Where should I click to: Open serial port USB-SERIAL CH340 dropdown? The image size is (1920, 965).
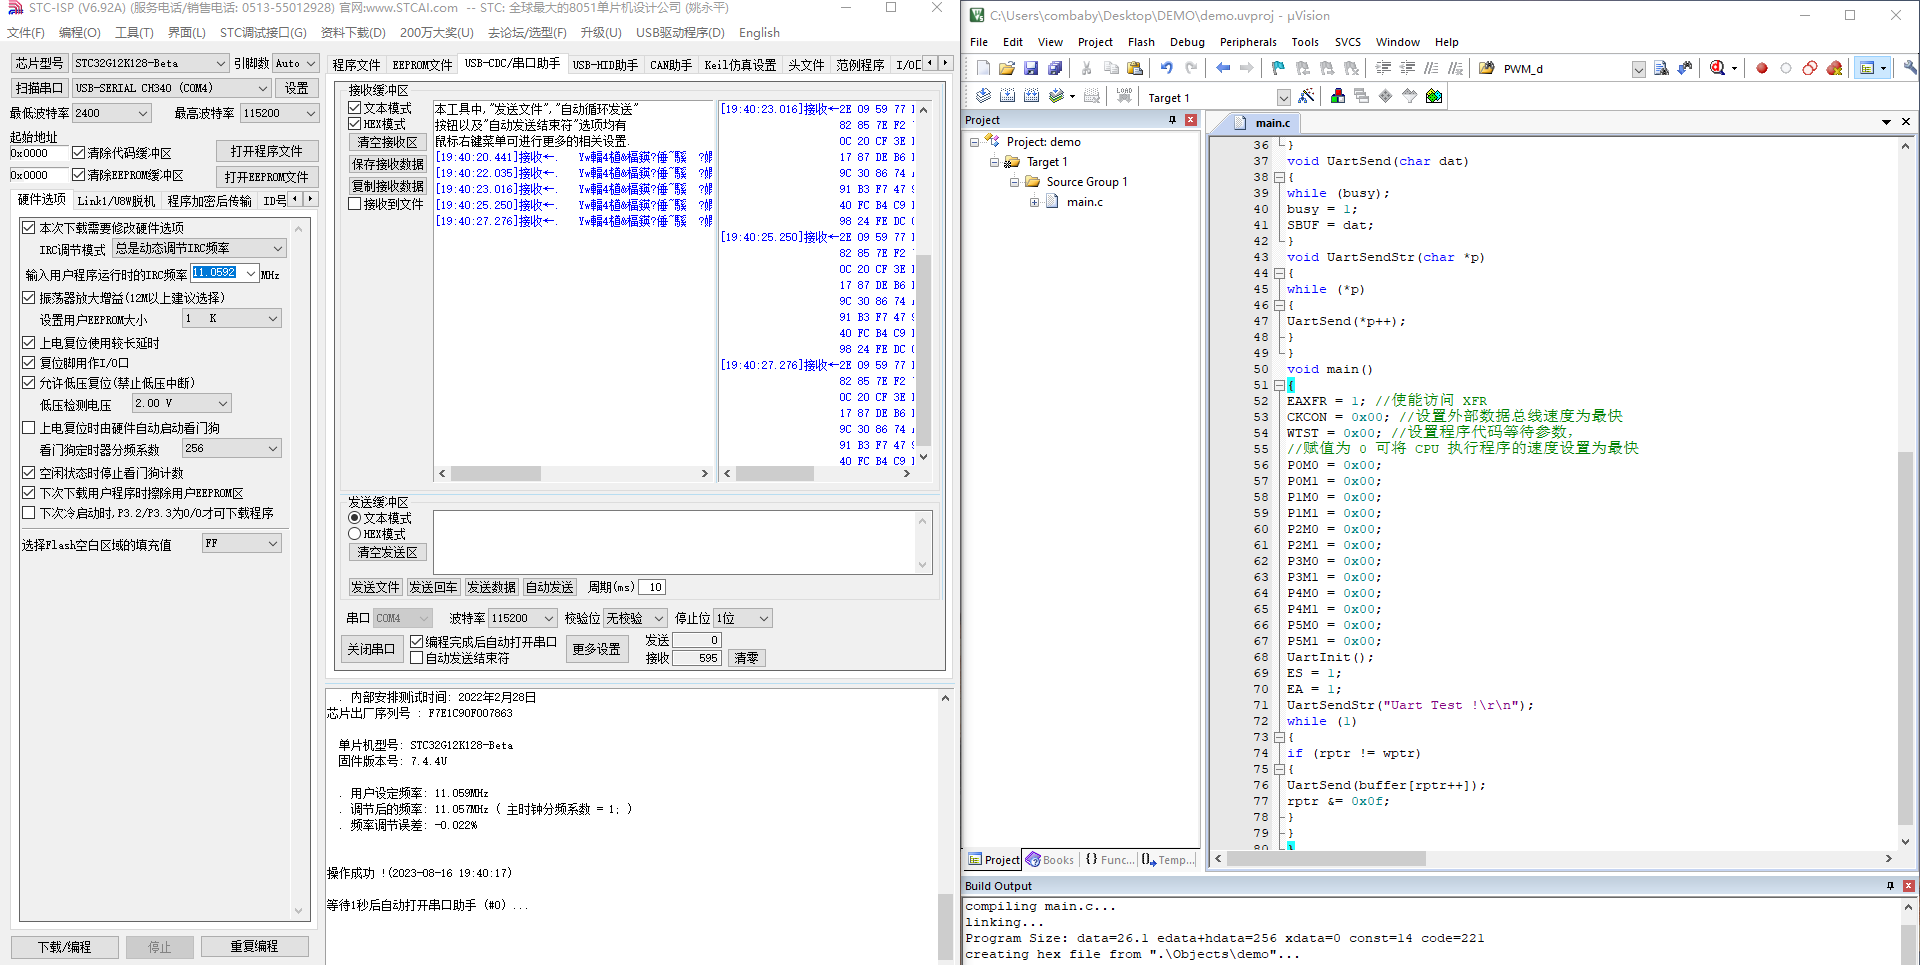point(172,88)
